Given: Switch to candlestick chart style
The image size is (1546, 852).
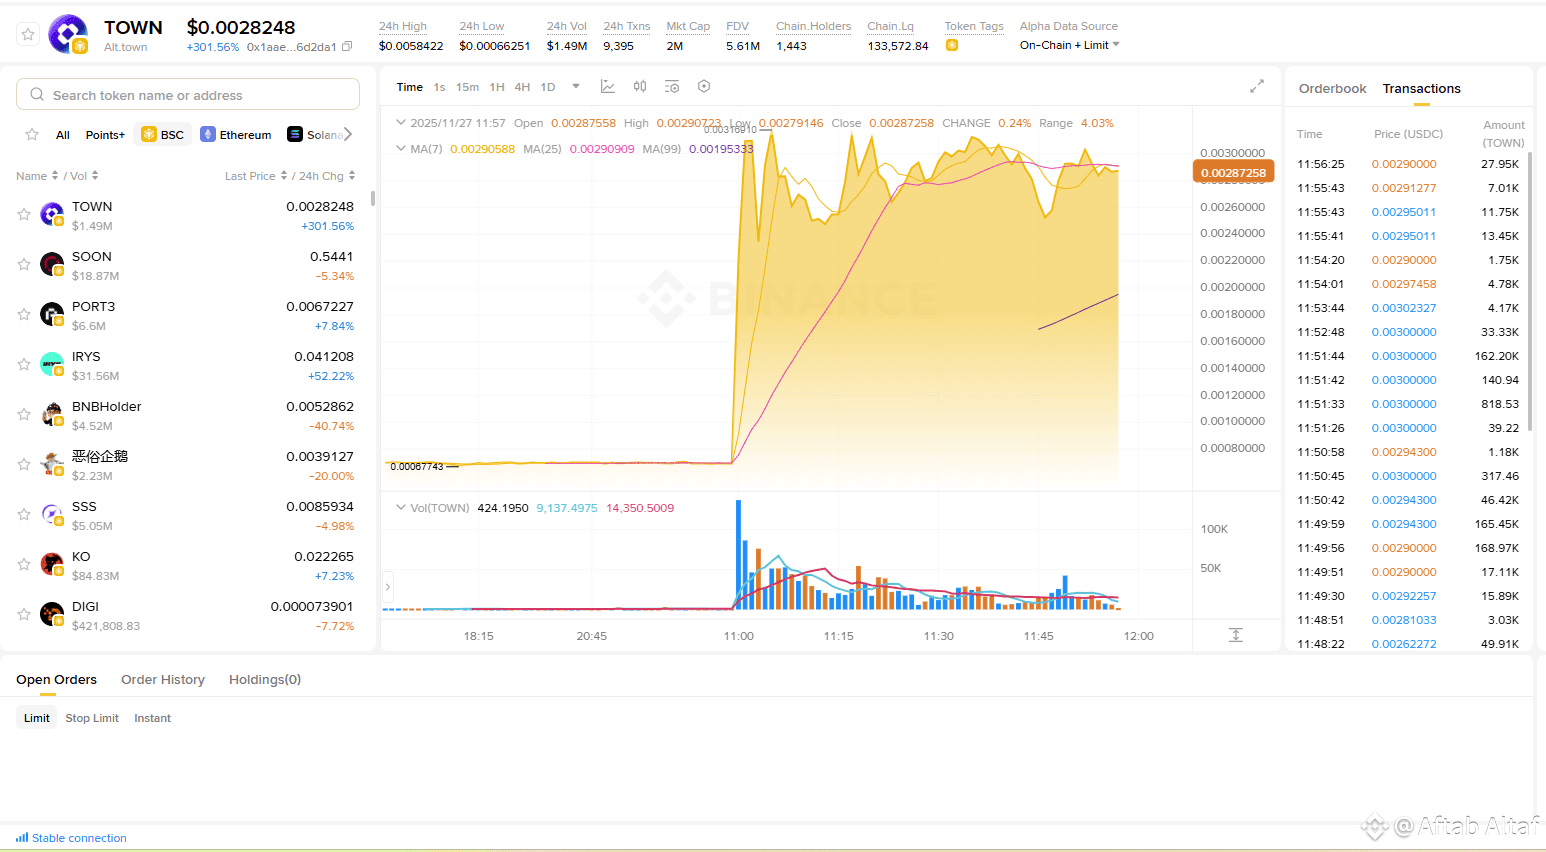Looking at the screenshot, I should (640, 87).
